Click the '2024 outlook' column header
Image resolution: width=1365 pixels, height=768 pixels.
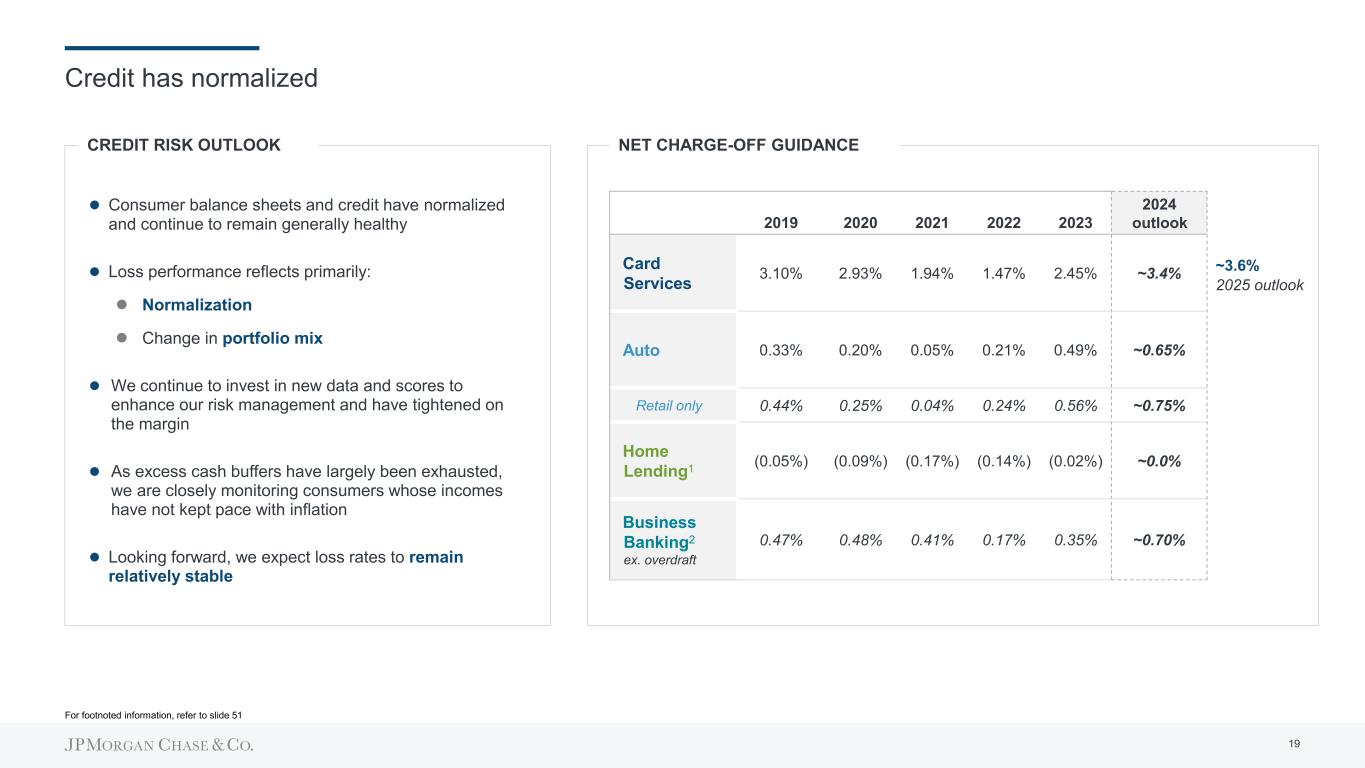[x=1159, y=213]
